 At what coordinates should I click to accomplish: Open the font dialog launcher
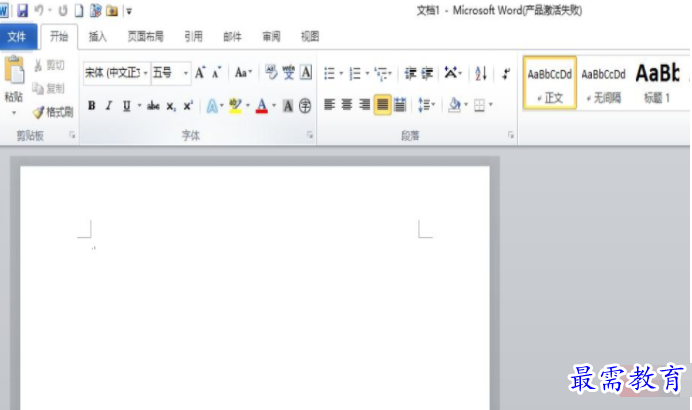click(x=310, y=135)
